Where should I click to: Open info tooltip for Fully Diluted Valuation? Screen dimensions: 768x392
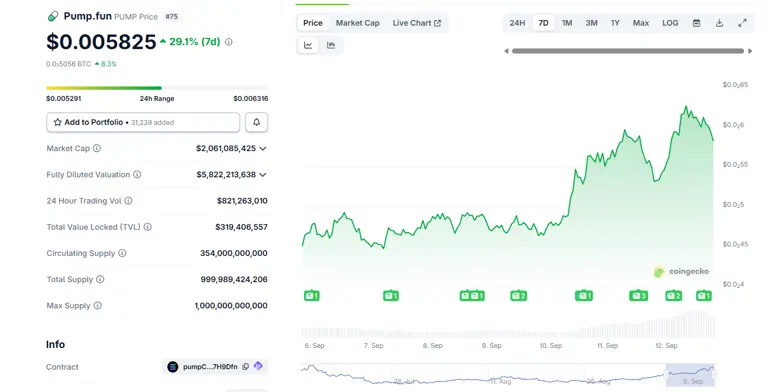pyautogui.click(x=137, y=174)
